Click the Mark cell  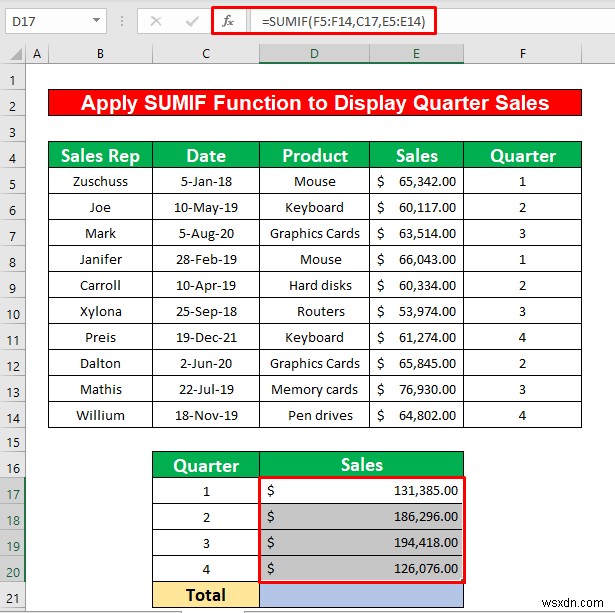tap(100, 233)
